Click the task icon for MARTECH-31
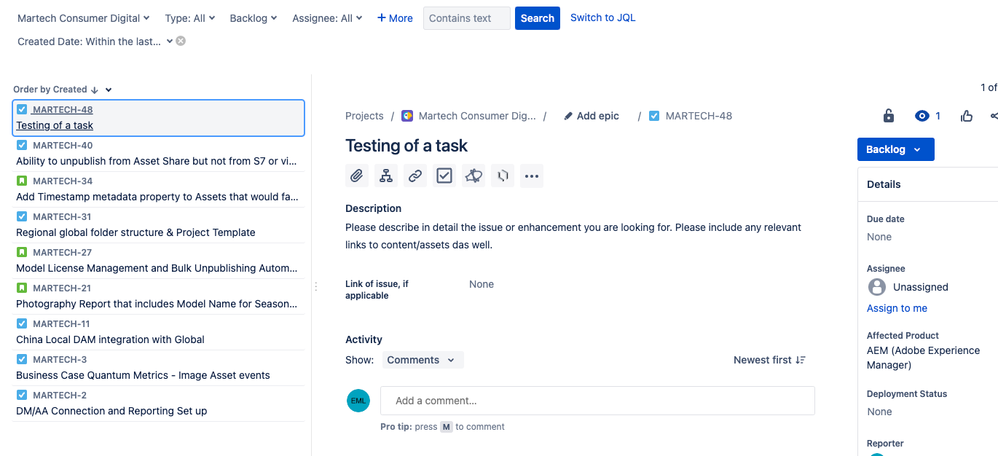Screen dimensions: 998x456 [22, 217]
